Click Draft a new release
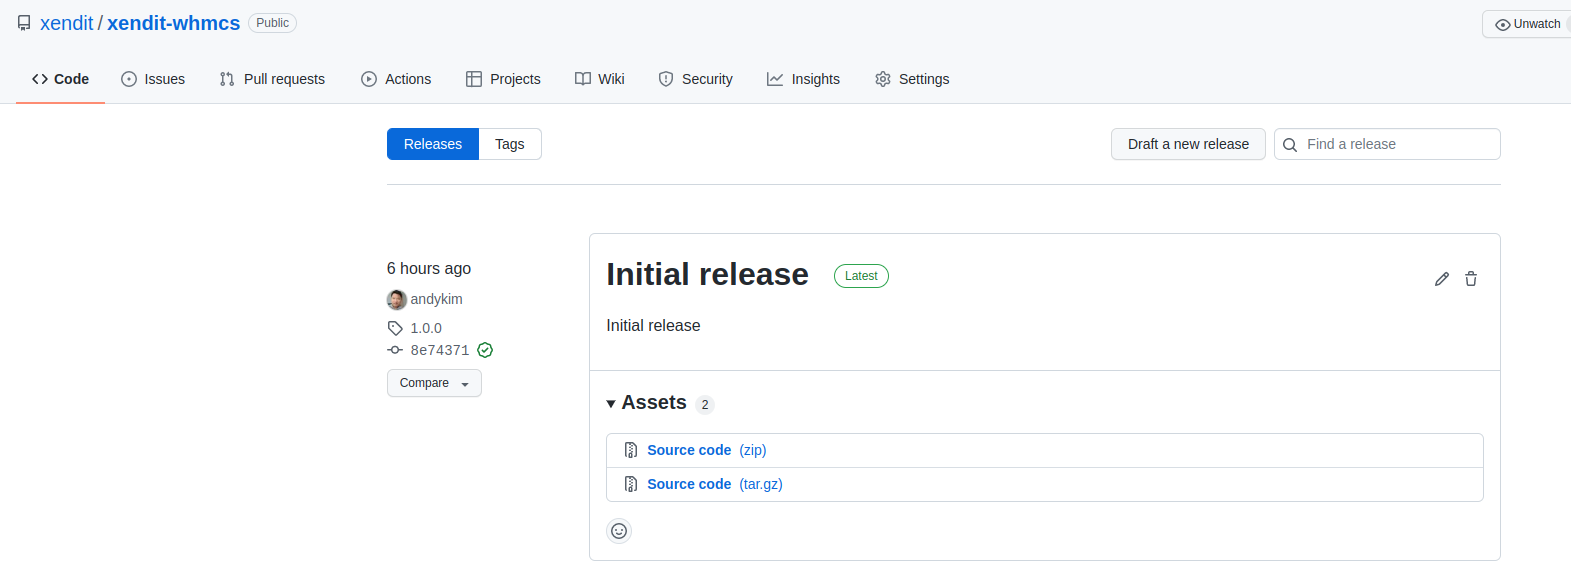The width and height of the screenshot is (1571, 568). (x=1188, y=144)
